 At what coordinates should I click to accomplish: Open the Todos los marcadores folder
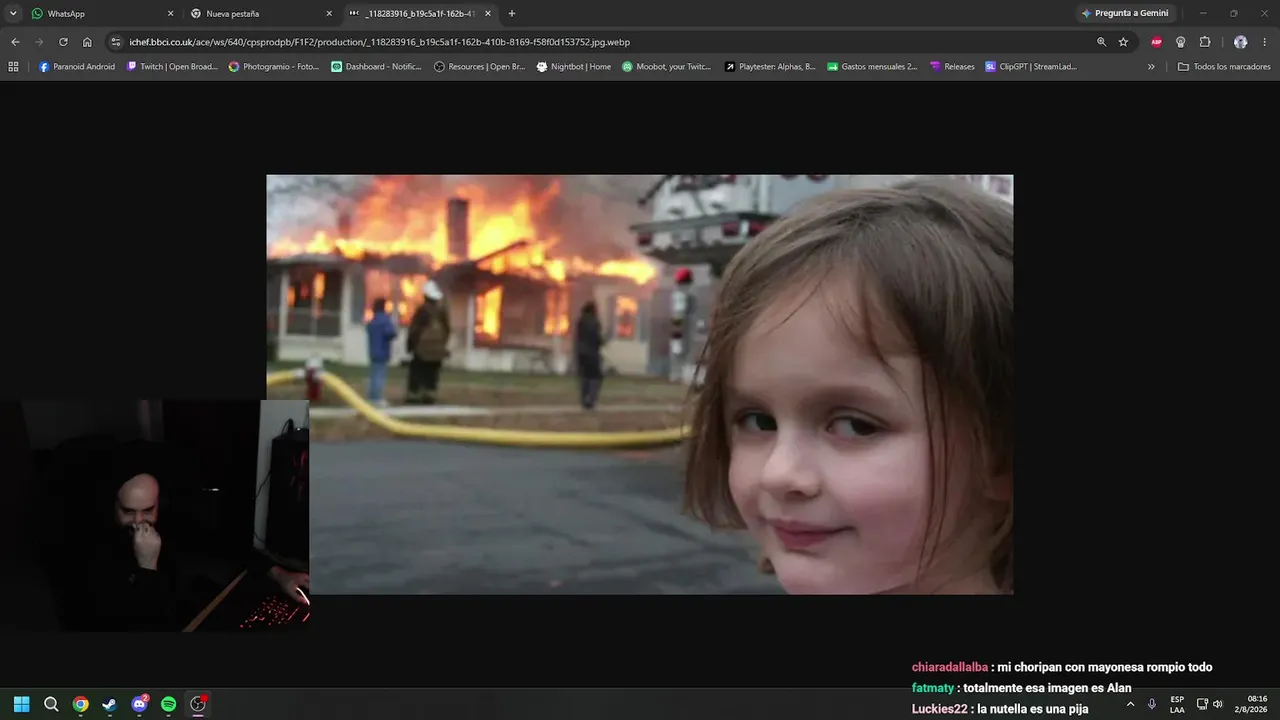coord(1224,67)
